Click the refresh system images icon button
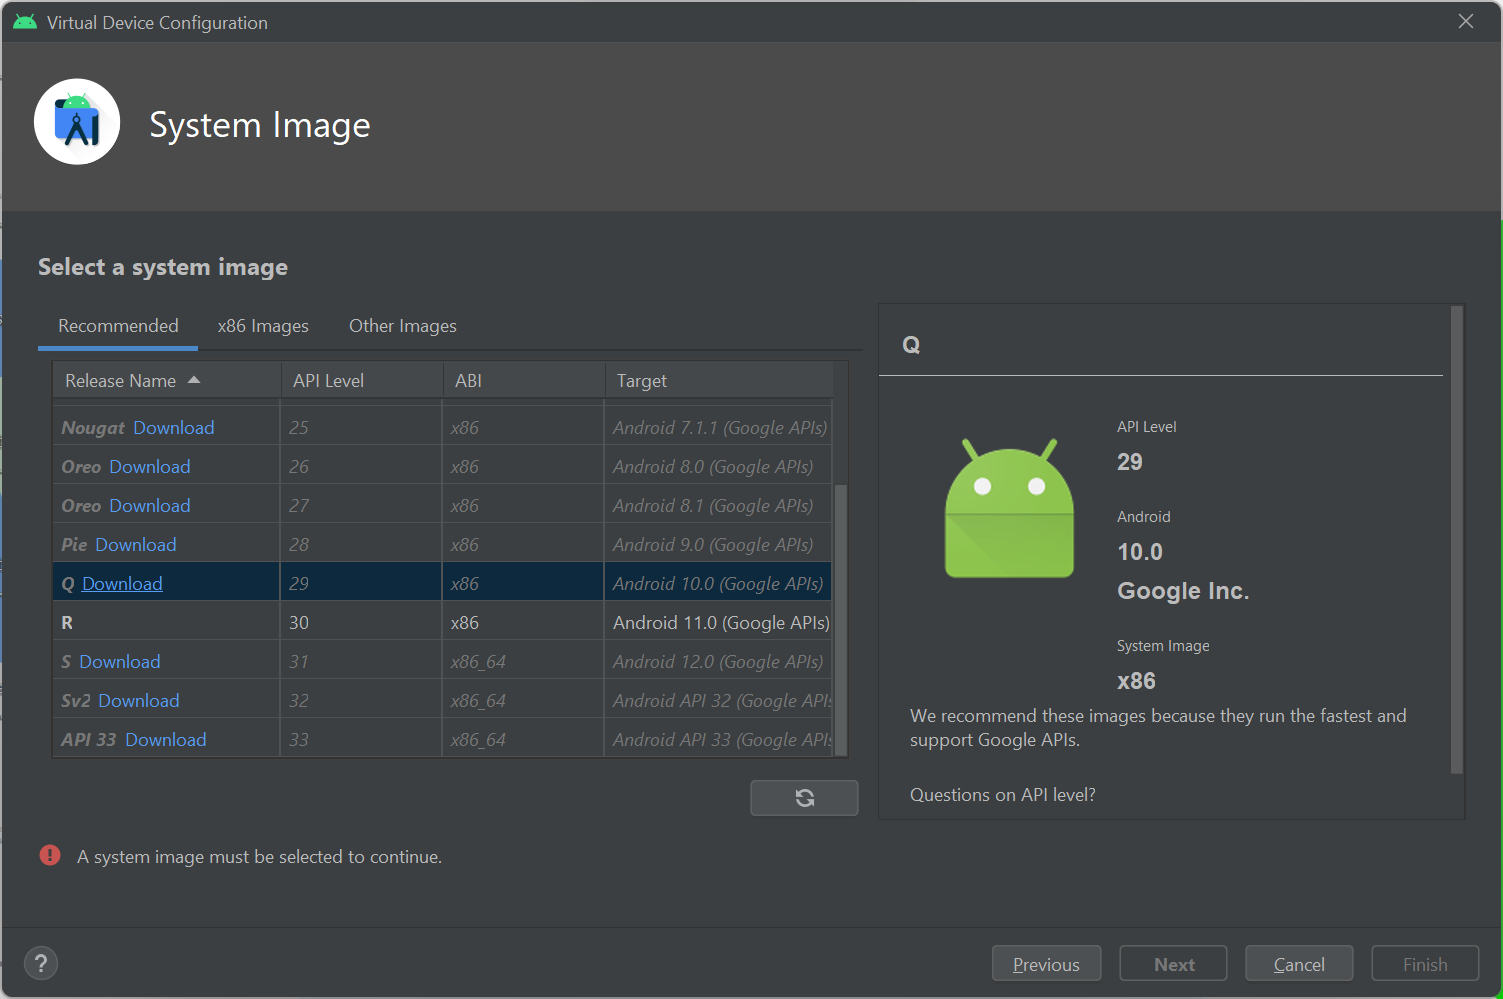 (x=804, y=797)
